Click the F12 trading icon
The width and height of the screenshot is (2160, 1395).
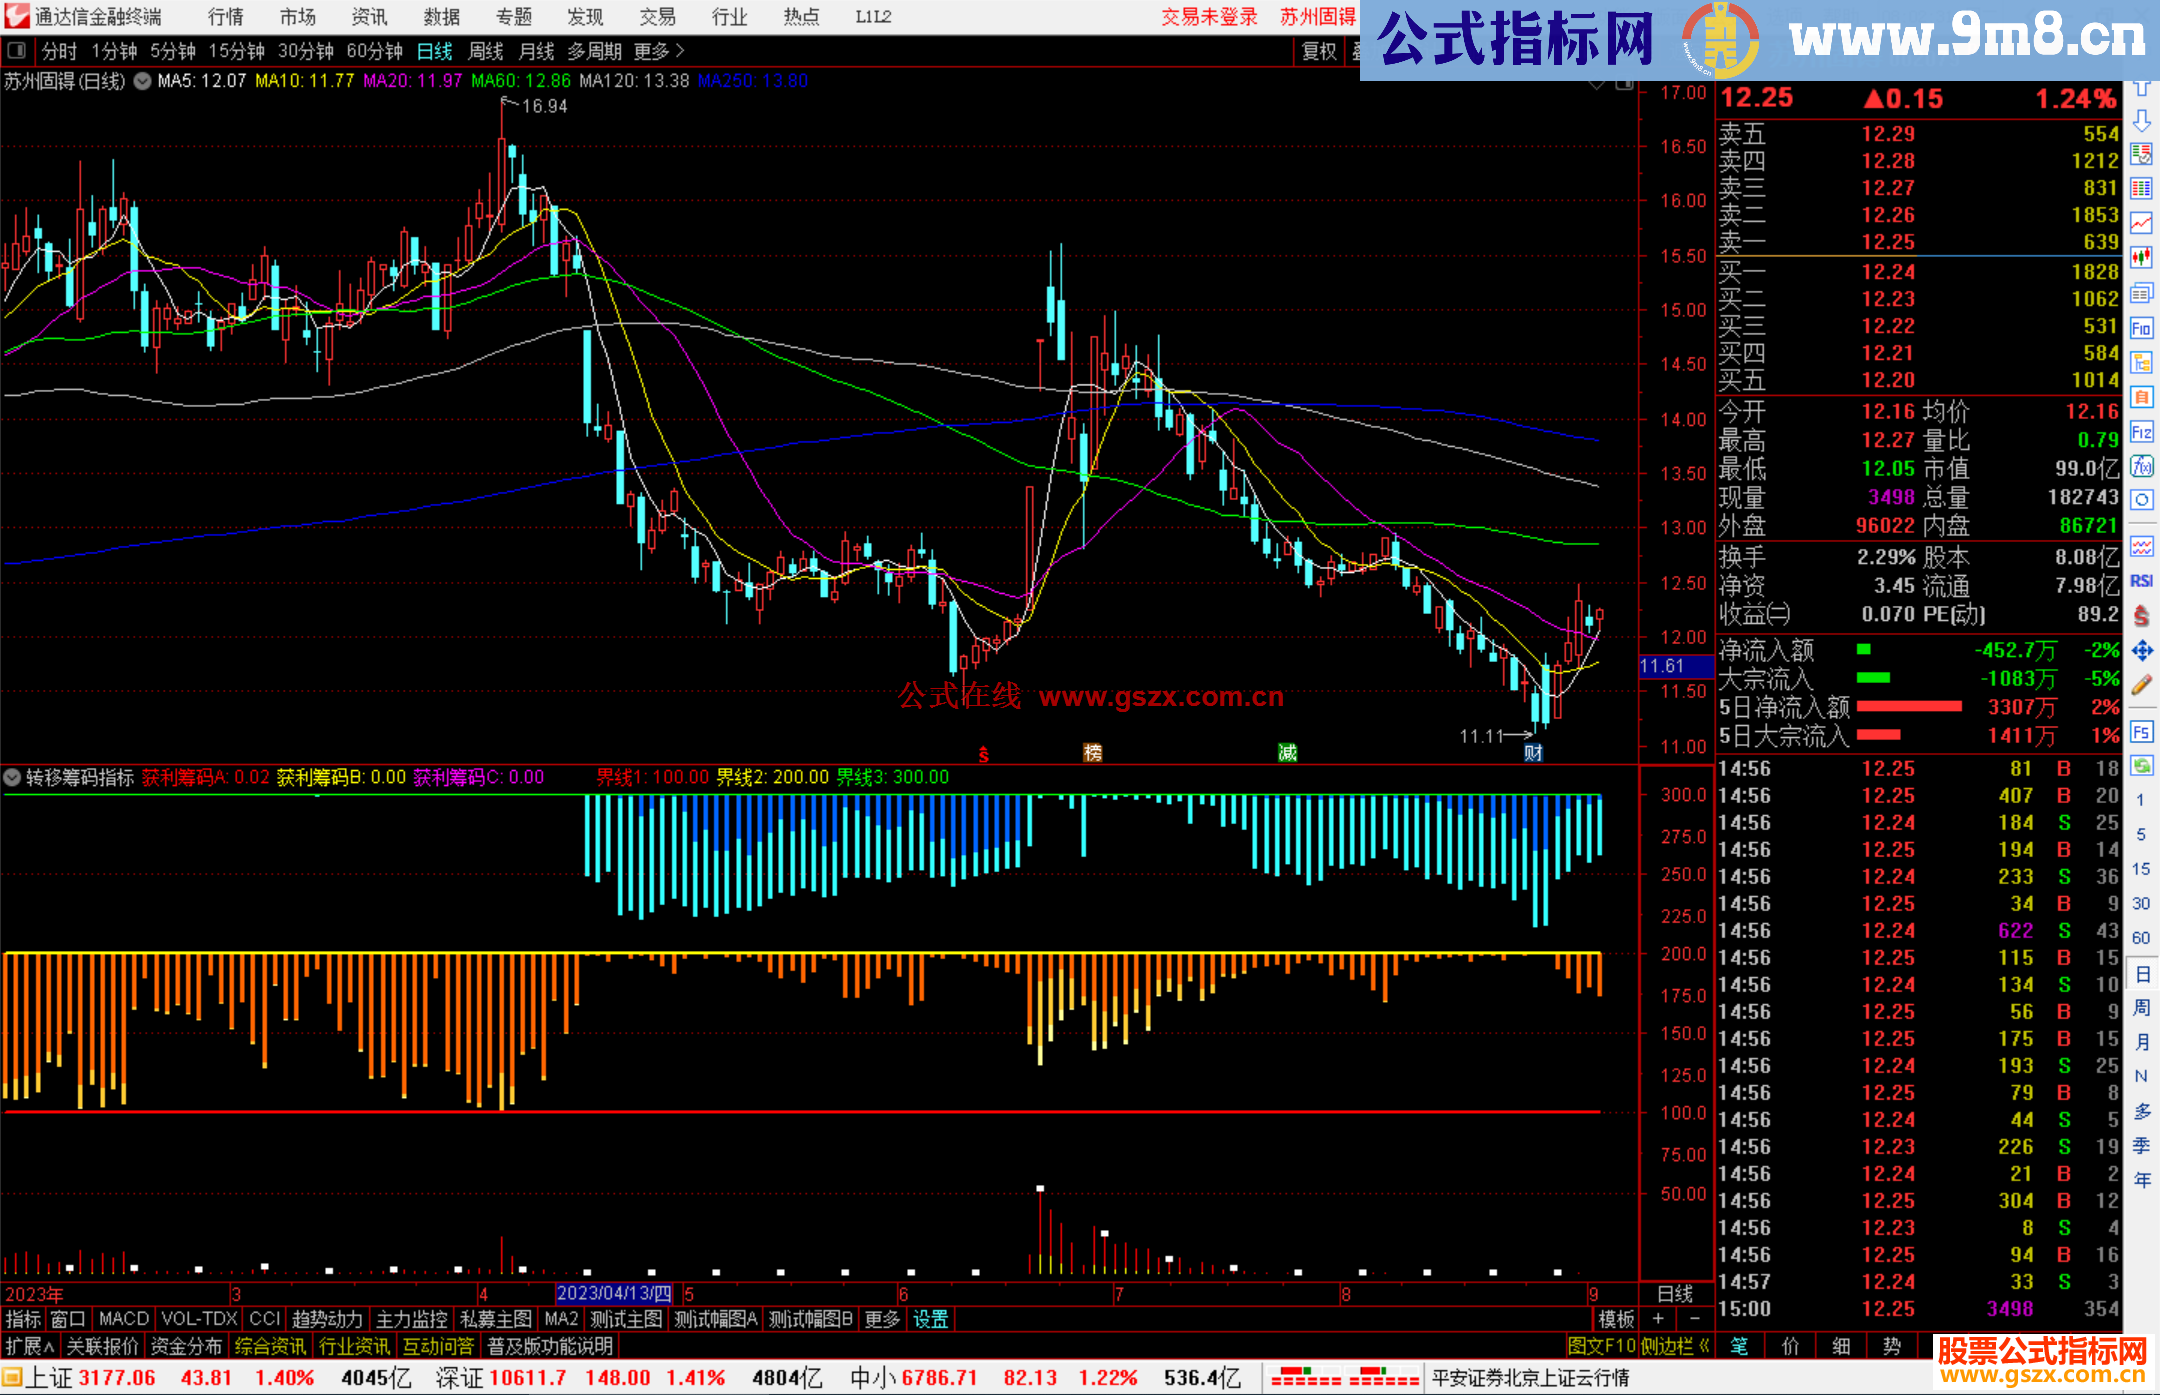[x=2141, y=432]
